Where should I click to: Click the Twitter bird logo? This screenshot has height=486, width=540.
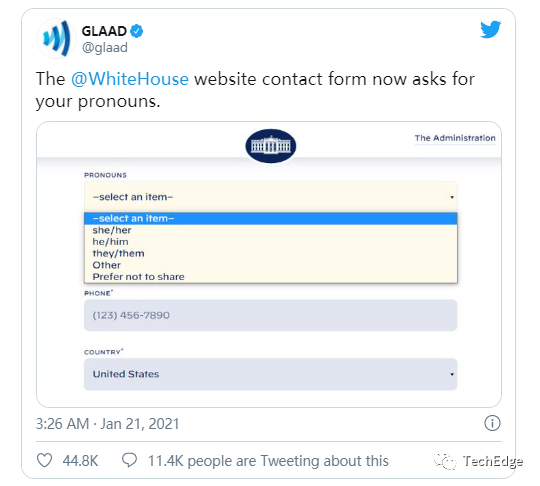pos(490,29)
